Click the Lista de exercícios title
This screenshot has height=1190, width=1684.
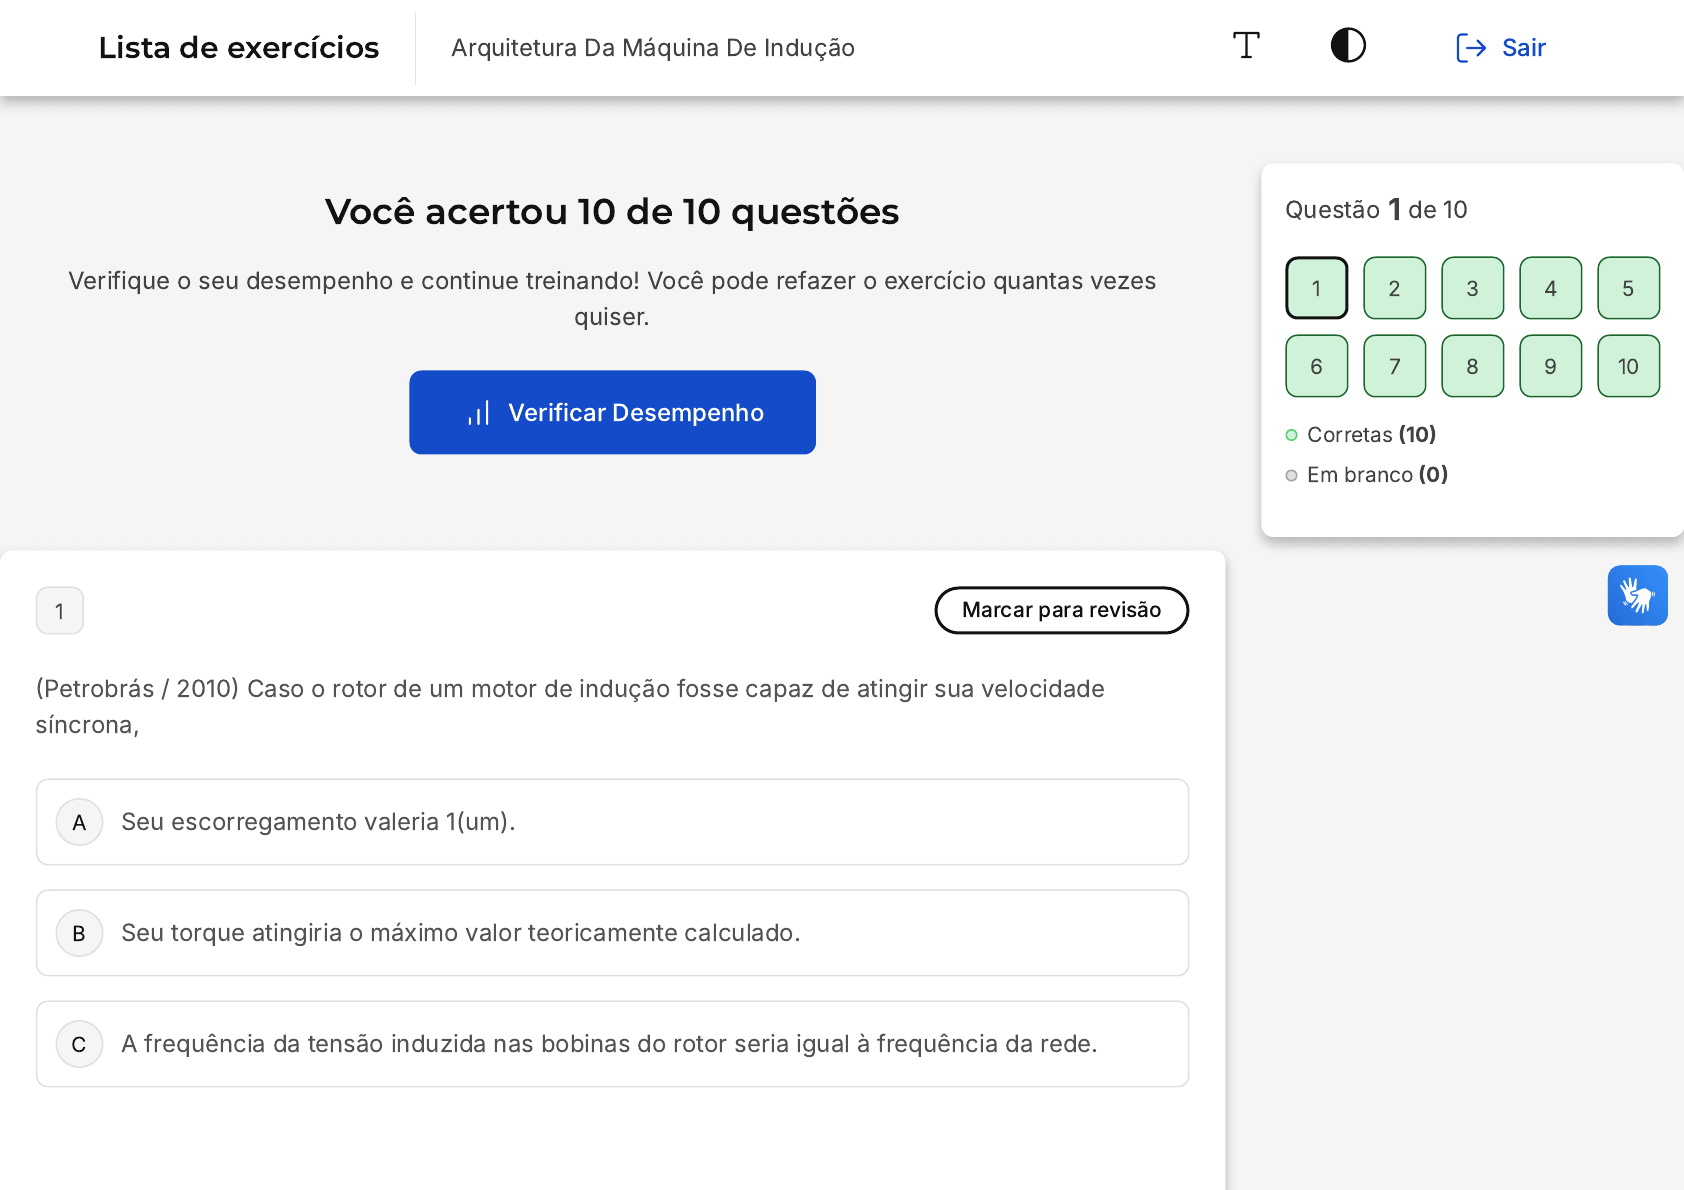point(239,48)
